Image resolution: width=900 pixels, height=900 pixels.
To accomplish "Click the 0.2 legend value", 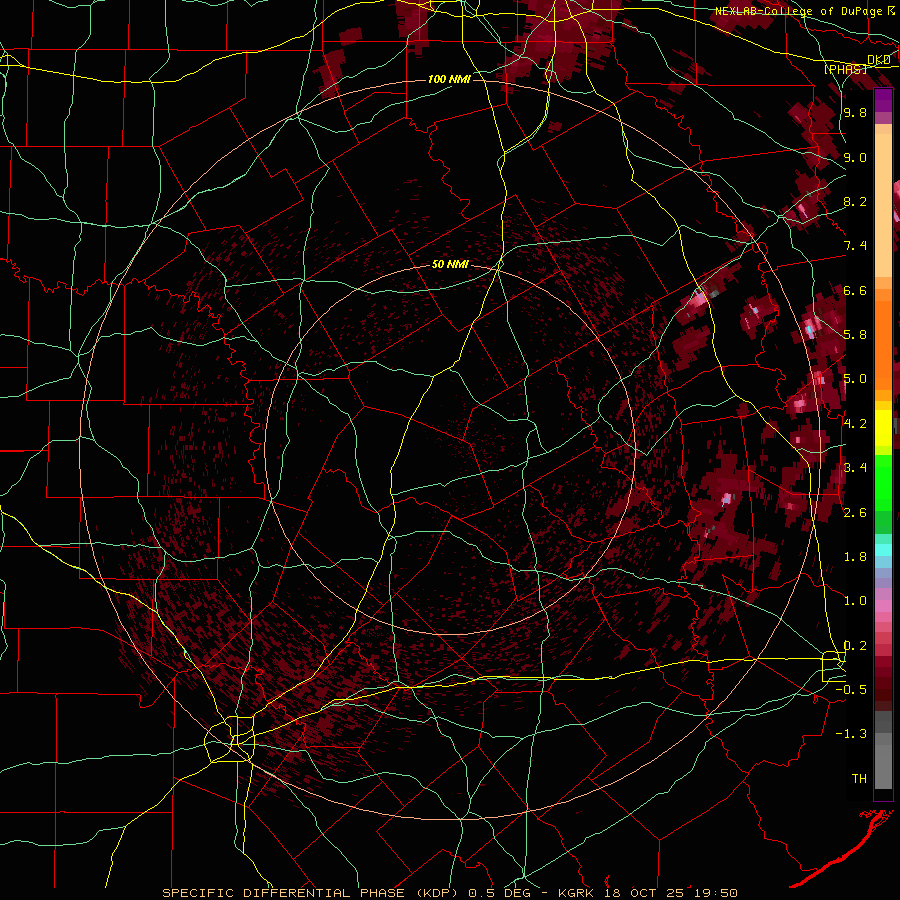I will coord(855,645).
